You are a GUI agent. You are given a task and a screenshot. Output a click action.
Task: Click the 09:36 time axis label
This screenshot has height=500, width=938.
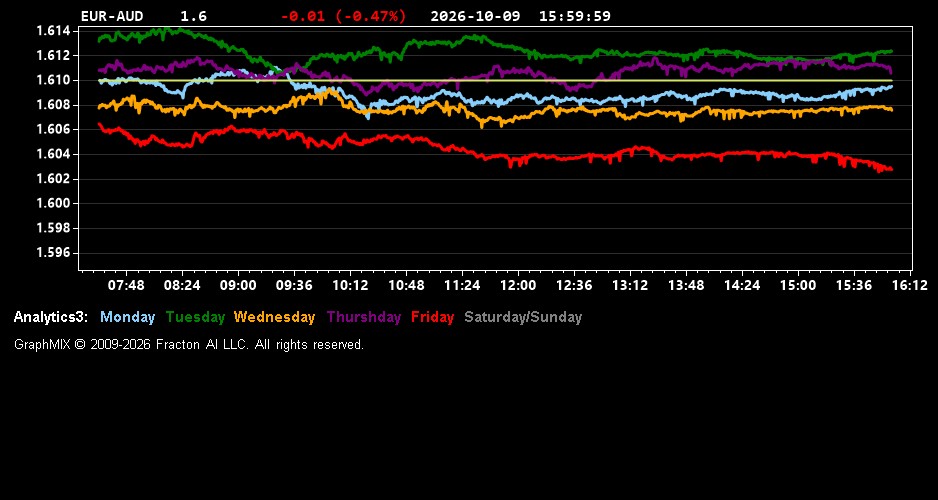[294, 285]
